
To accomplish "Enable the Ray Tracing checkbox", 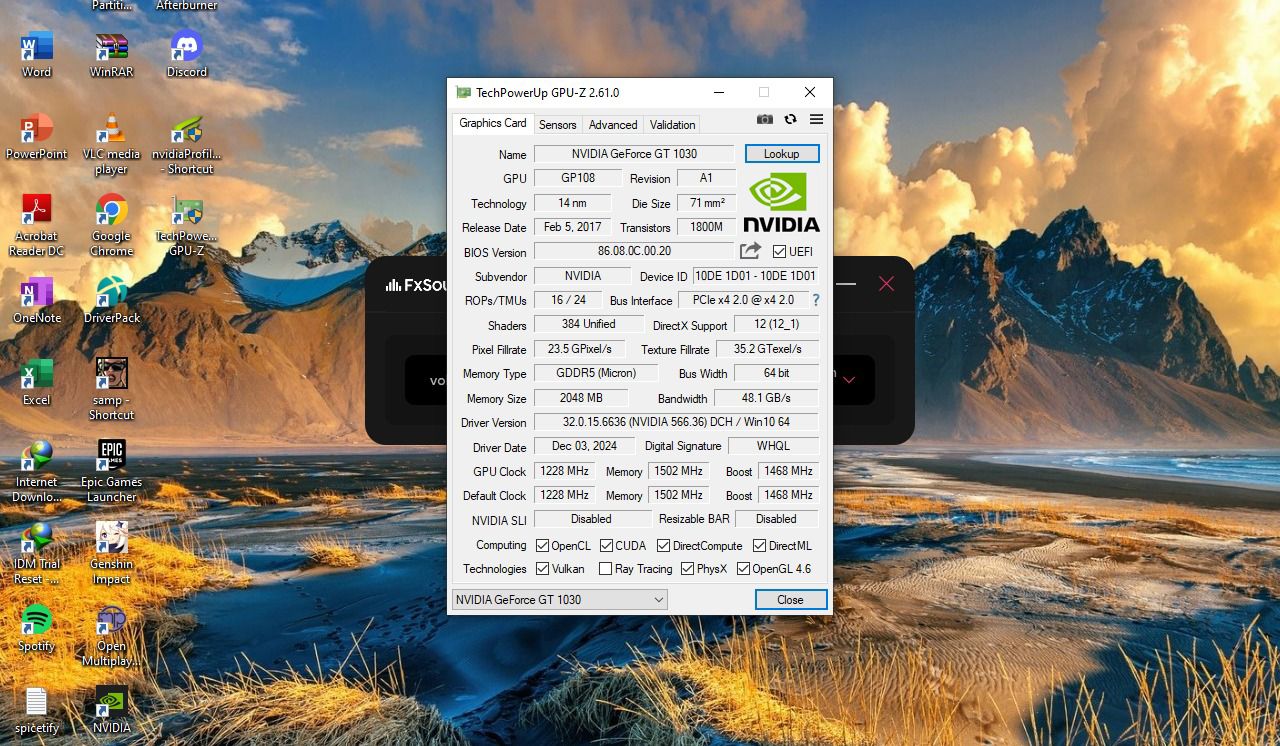I will coord(605,568).
